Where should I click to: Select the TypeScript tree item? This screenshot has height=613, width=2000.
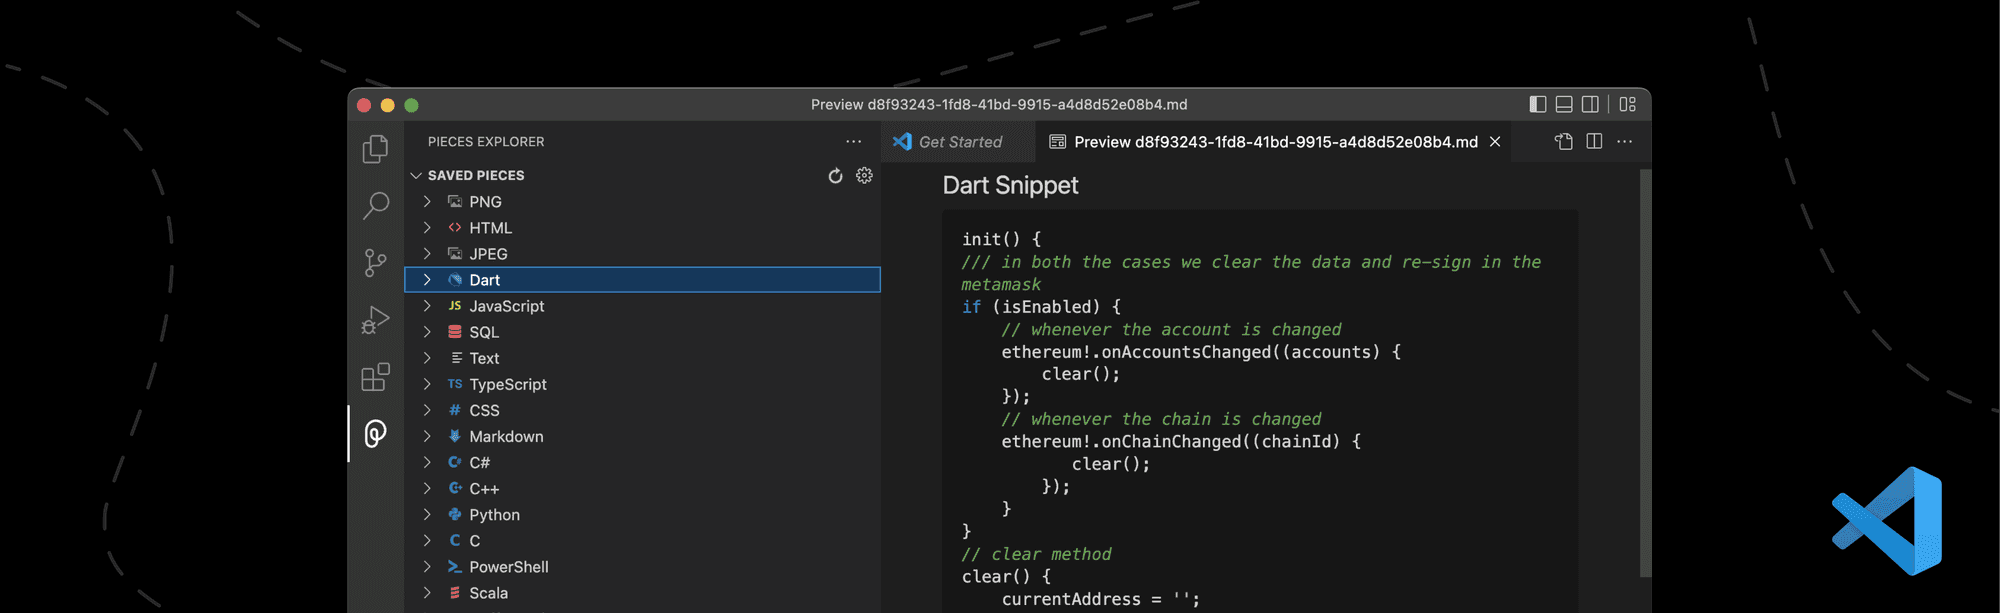642,384
